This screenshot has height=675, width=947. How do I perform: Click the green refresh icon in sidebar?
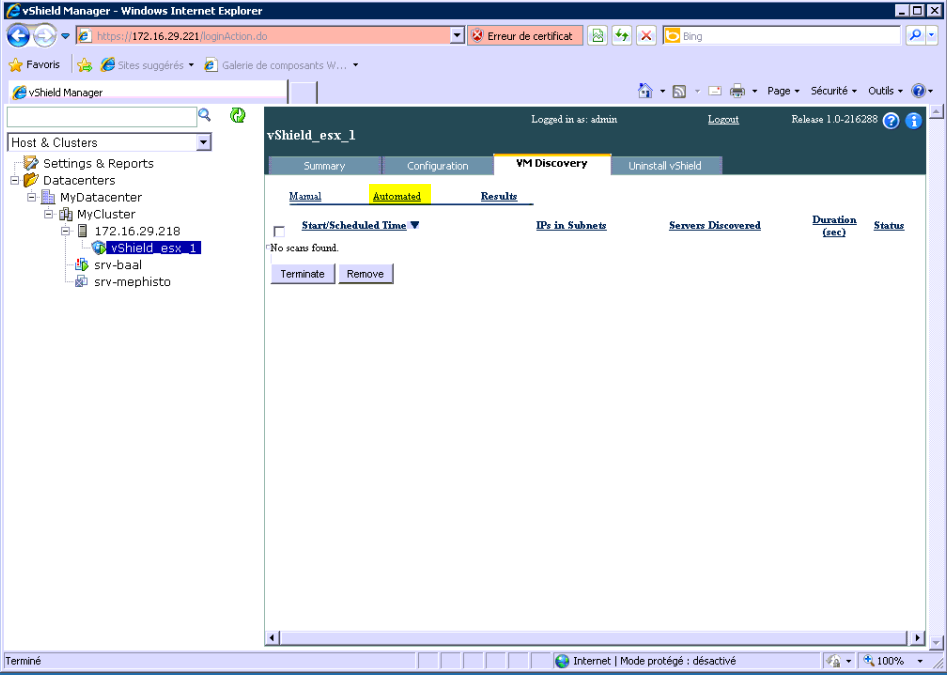238,116
